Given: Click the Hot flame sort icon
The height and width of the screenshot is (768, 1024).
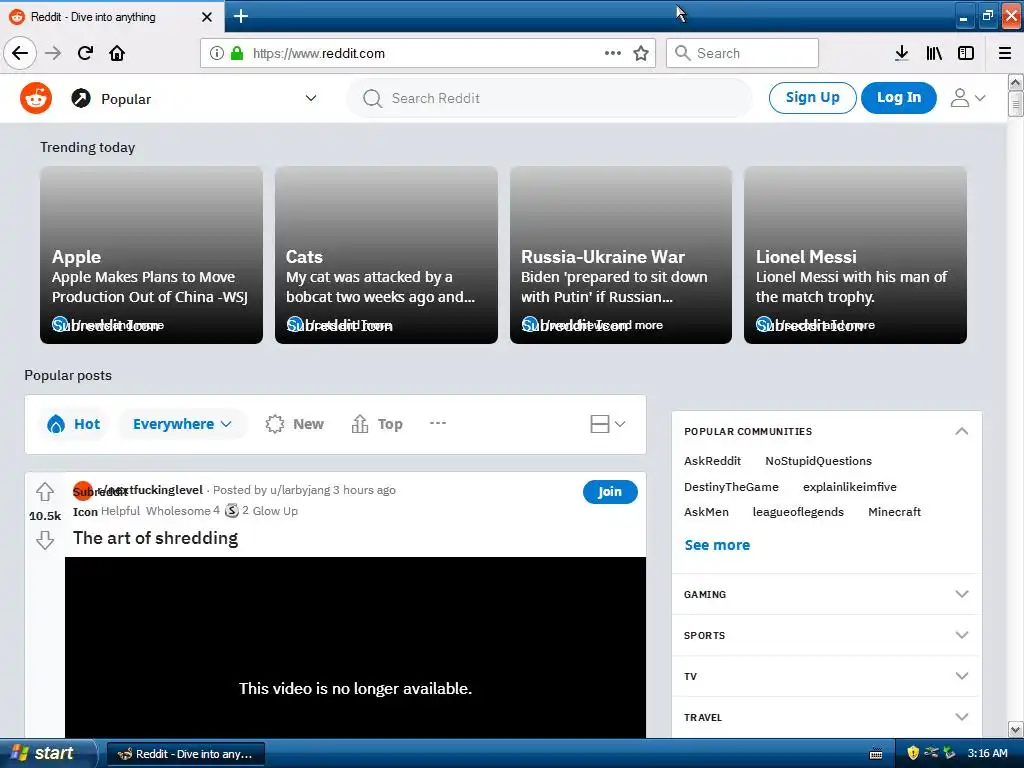Looking at the screenshot, I should [x=56, y=424].
